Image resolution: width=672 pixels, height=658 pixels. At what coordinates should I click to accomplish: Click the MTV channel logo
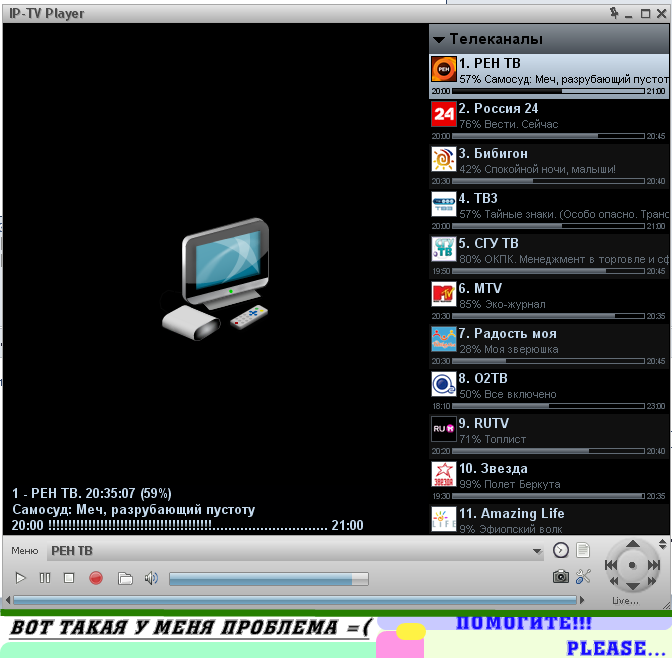click(444, 294)
